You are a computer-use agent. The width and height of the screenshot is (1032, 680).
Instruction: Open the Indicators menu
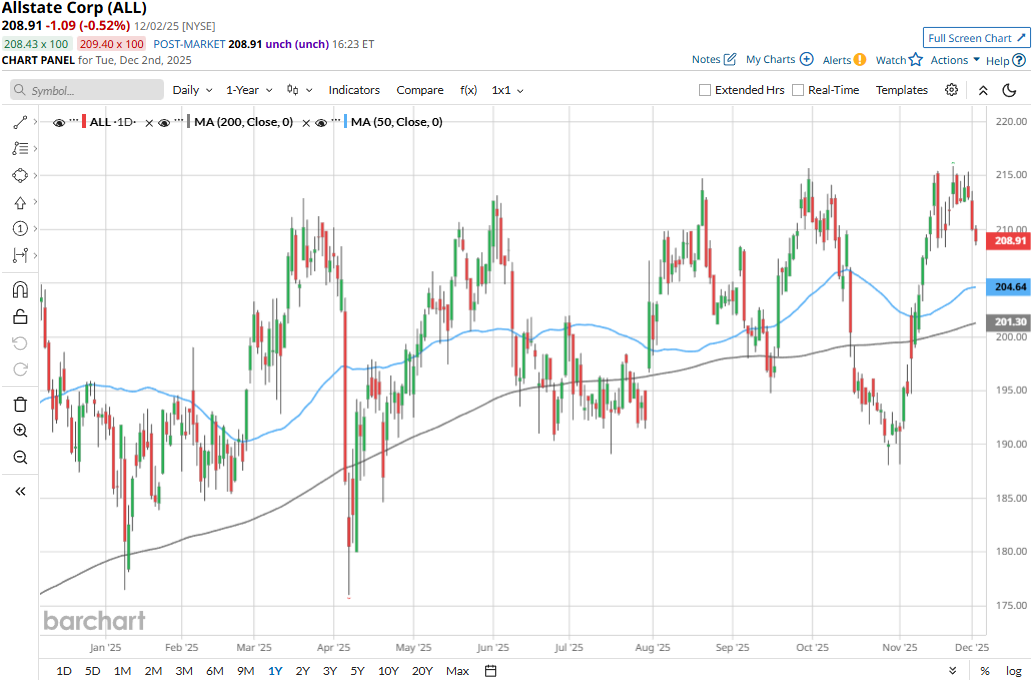tap(354, 90)
